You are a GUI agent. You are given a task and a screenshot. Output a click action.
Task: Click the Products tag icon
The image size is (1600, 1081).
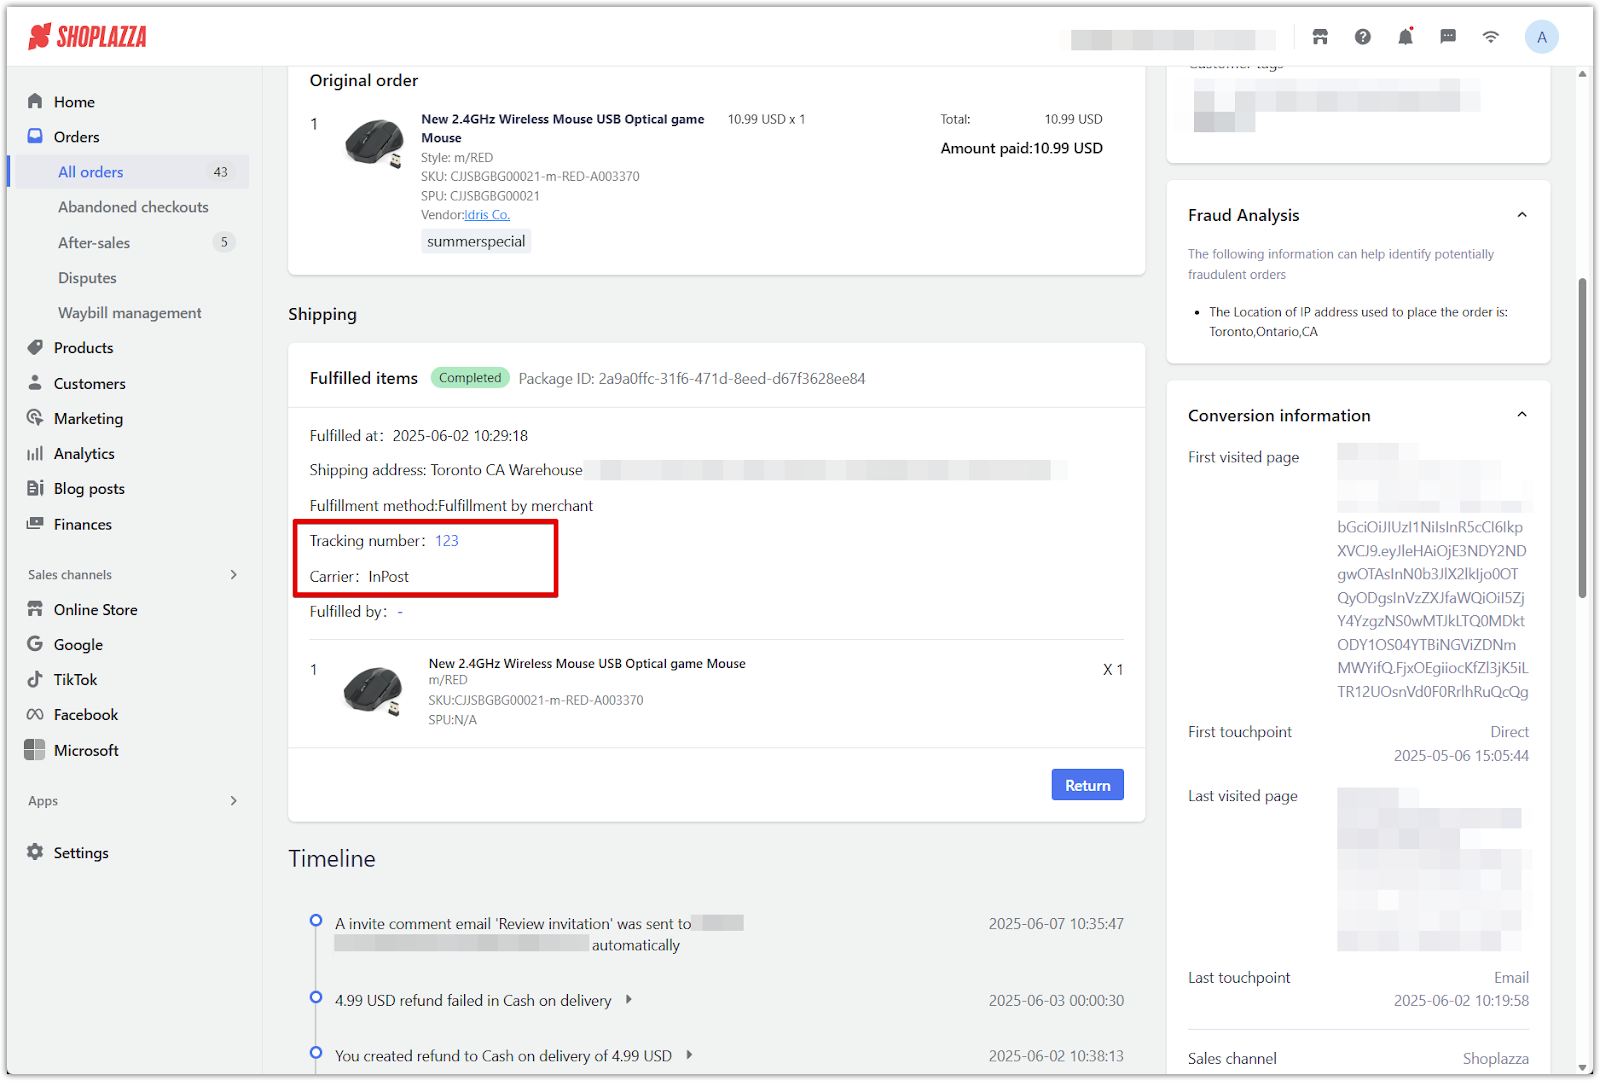pyautogui.click(x=35, y=347)
